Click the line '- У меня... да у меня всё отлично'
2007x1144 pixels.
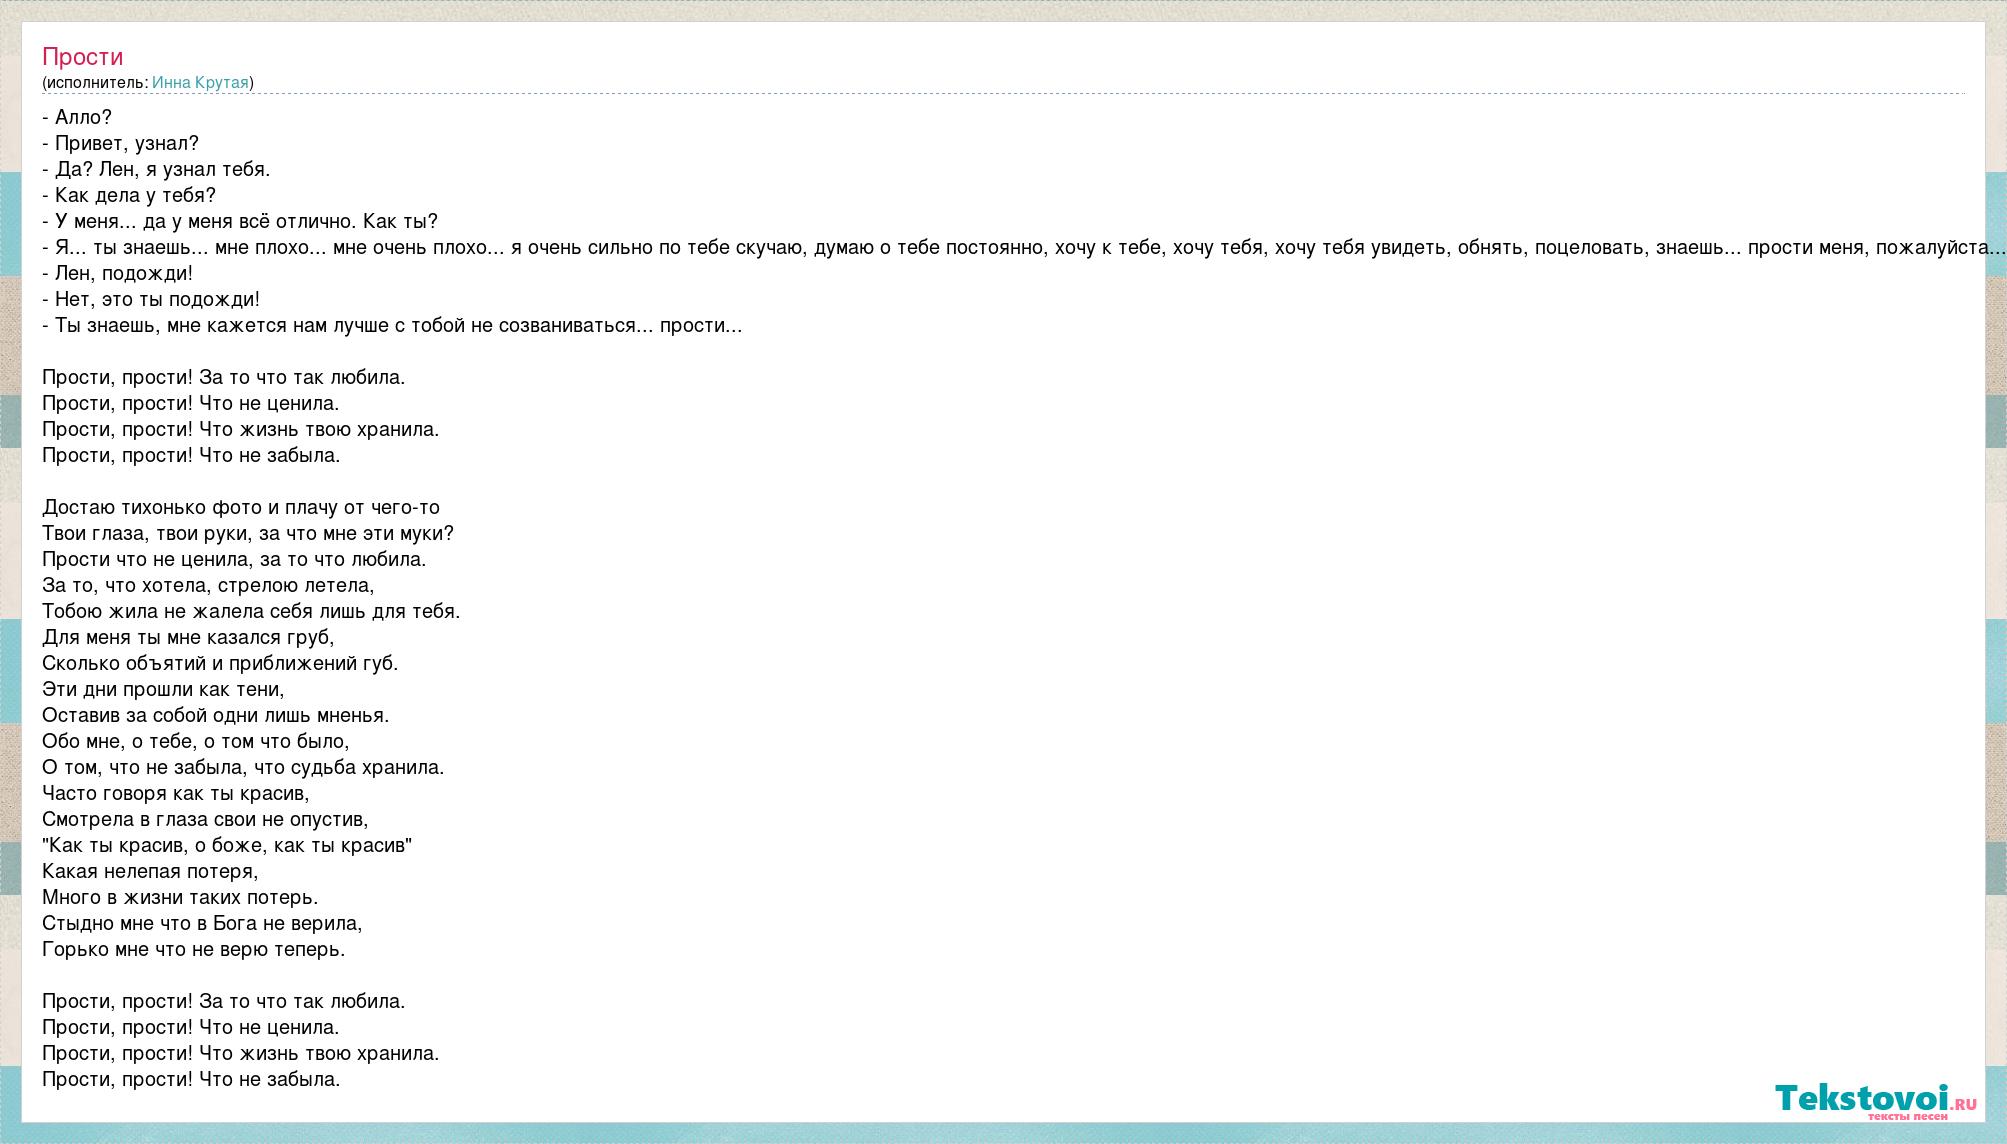(x=240, y=221)
